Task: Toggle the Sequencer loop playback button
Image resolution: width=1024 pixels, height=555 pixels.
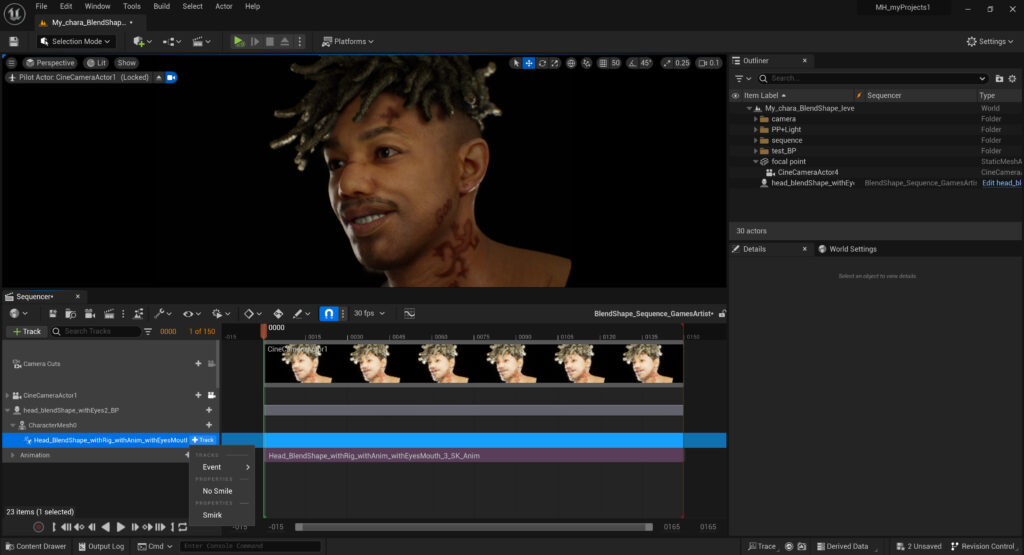Action: pos(182,527)
